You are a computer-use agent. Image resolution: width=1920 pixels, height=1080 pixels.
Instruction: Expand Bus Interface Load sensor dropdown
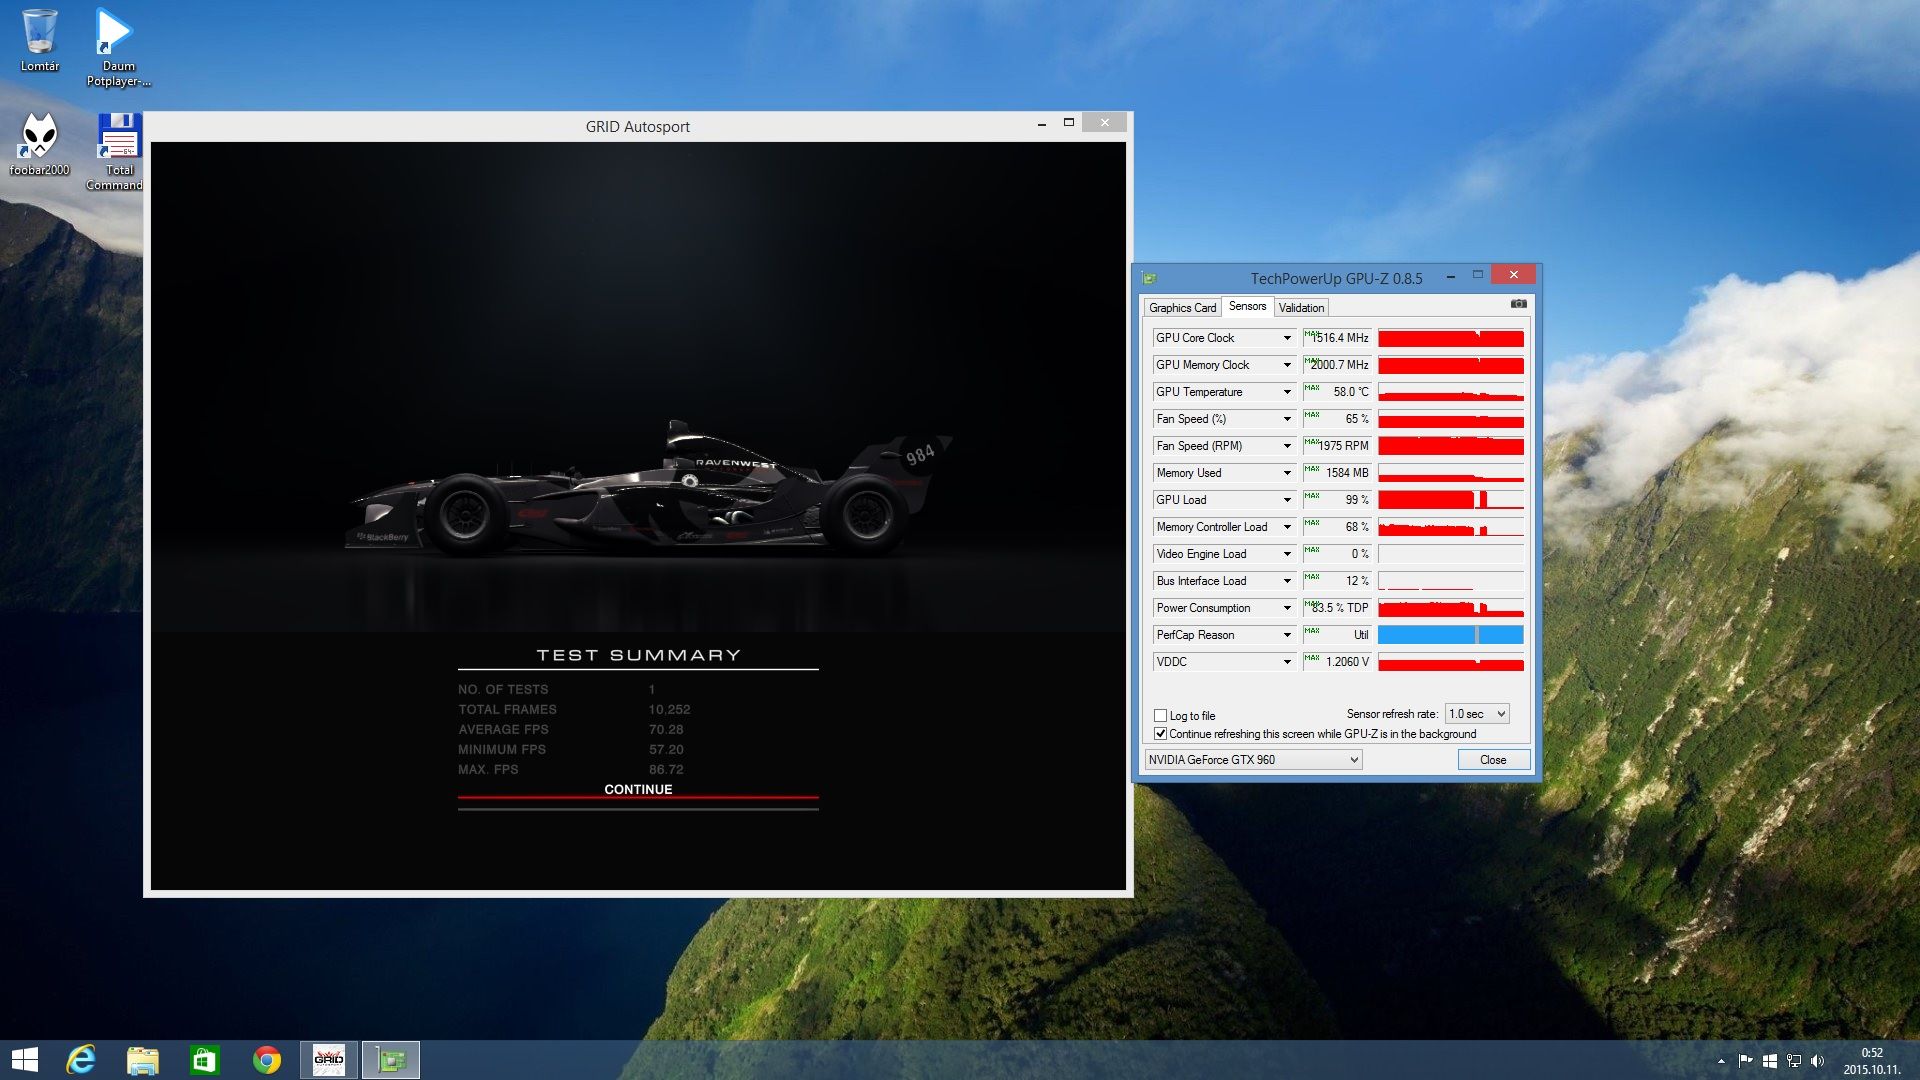pyautogui.click(x=1287, y=581)
